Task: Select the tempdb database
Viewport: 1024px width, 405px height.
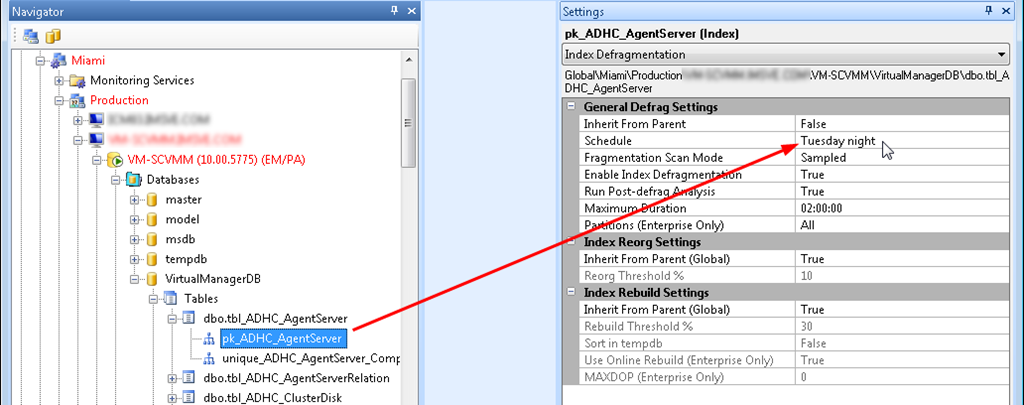Action: 186,259
